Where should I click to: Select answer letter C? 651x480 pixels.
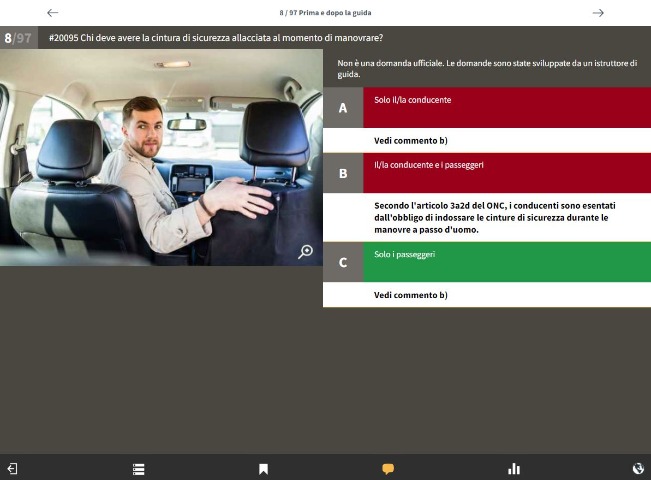click(343, 262)
